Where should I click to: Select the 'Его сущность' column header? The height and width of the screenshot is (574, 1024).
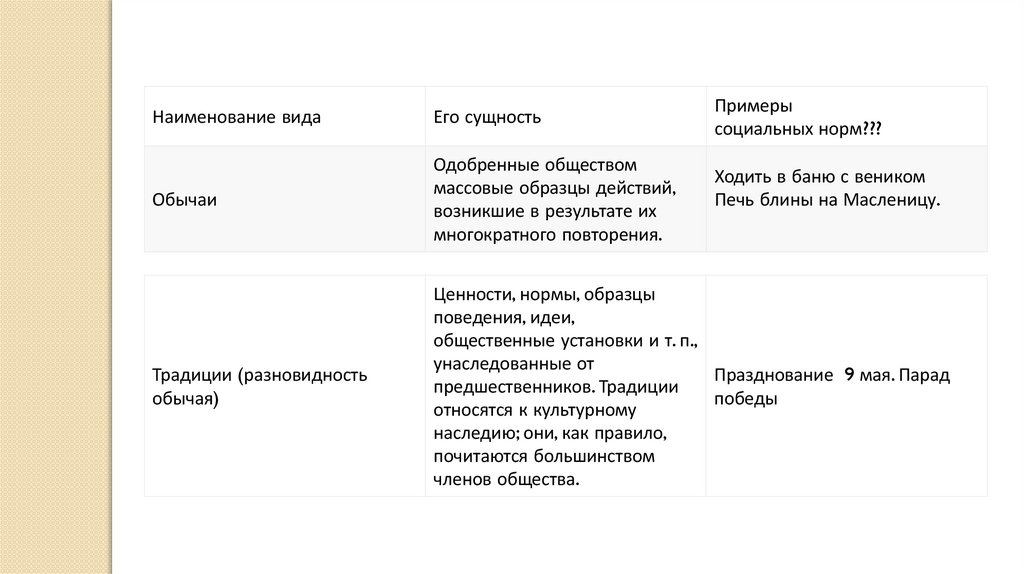(x=488, y=117)
